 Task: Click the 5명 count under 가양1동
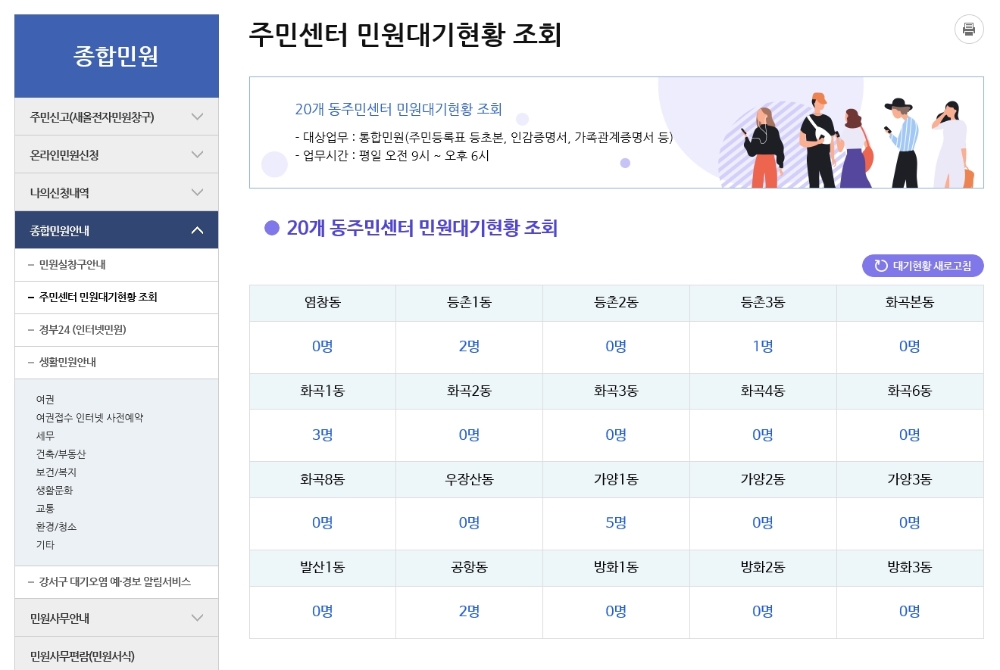pyautogui.click(x=616, y=522)
